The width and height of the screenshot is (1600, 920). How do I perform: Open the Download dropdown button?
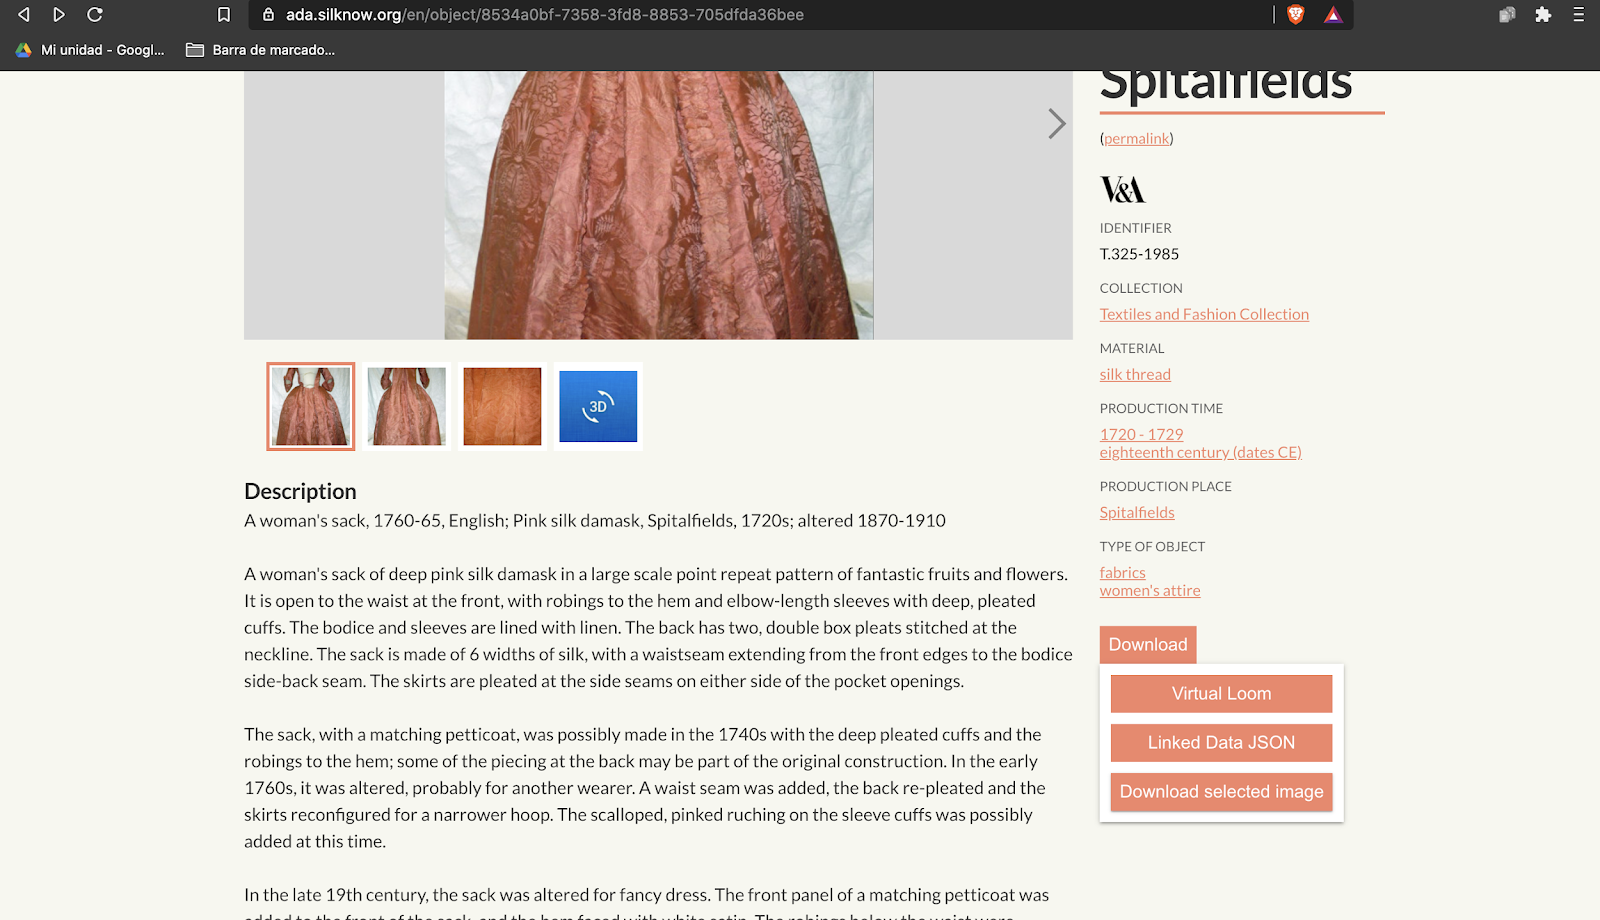tap(1148, 645)
